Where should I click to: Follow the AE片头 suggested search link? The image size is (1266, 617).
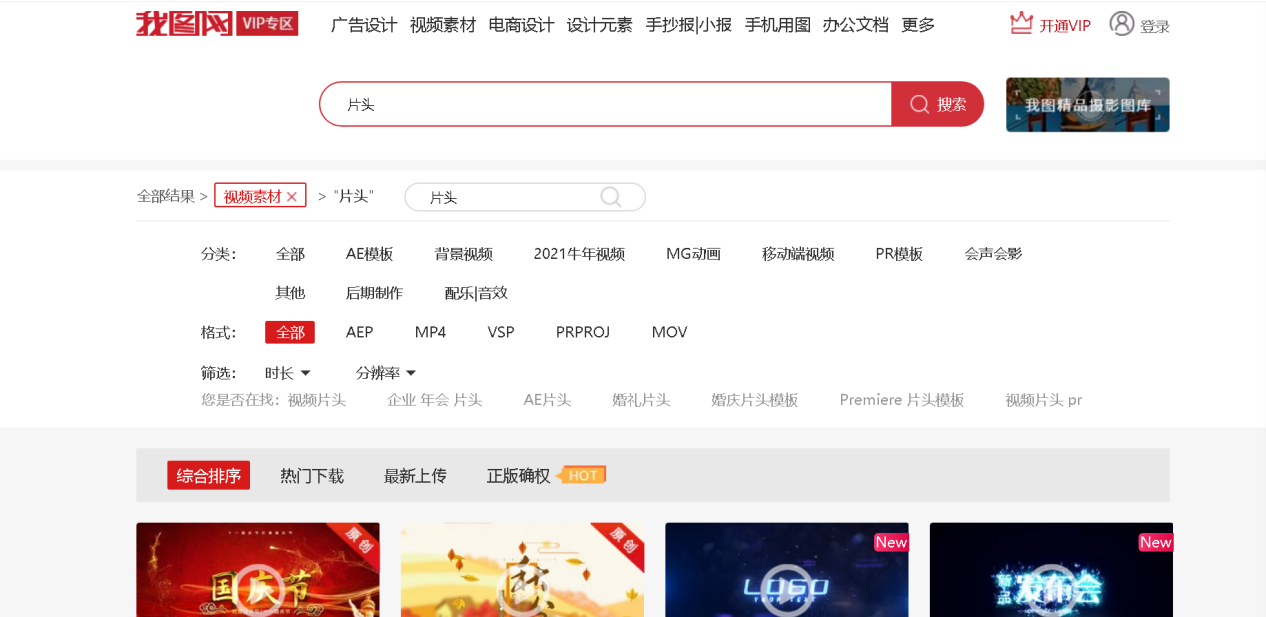click(x=547, y=399)
